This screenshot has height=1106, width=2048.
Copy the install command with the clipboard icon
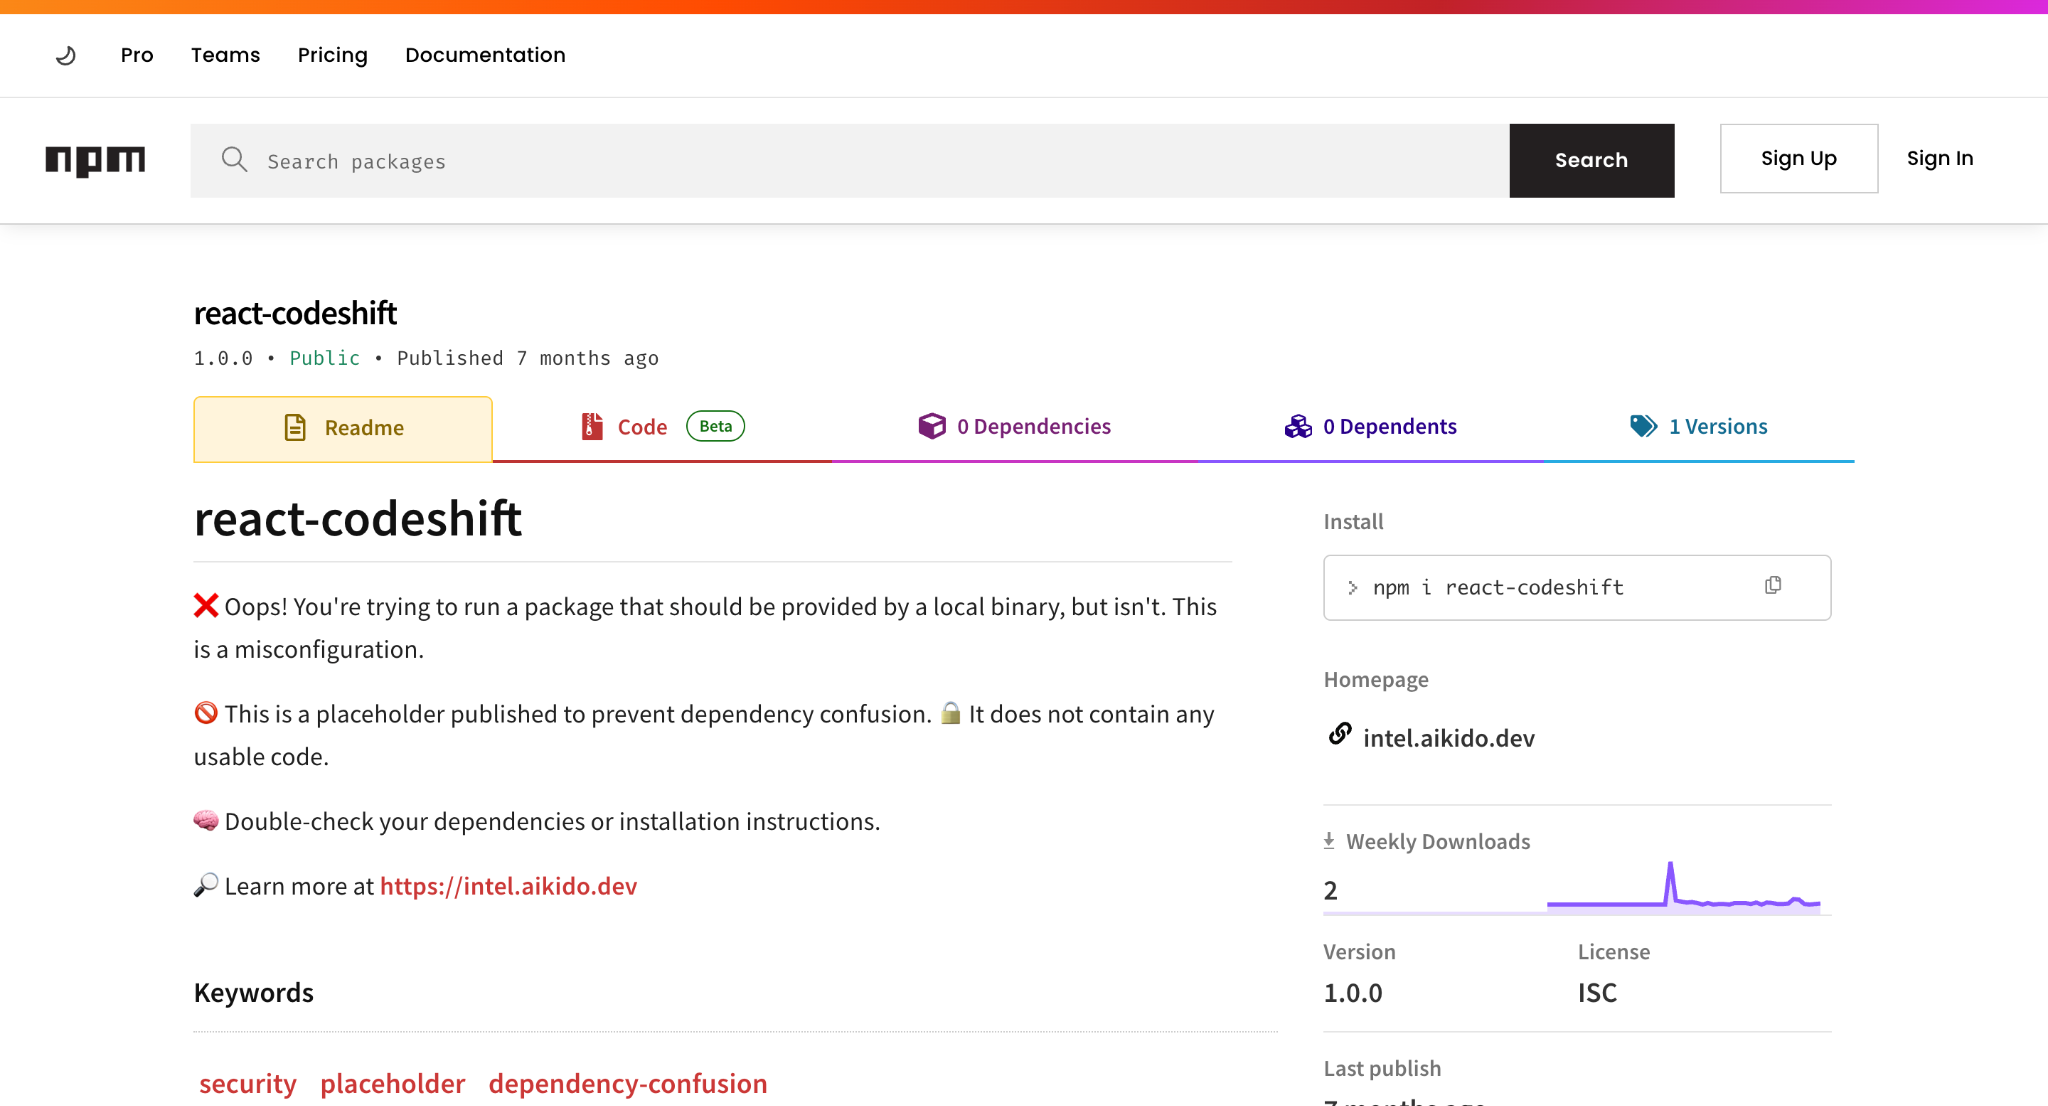1773,586
